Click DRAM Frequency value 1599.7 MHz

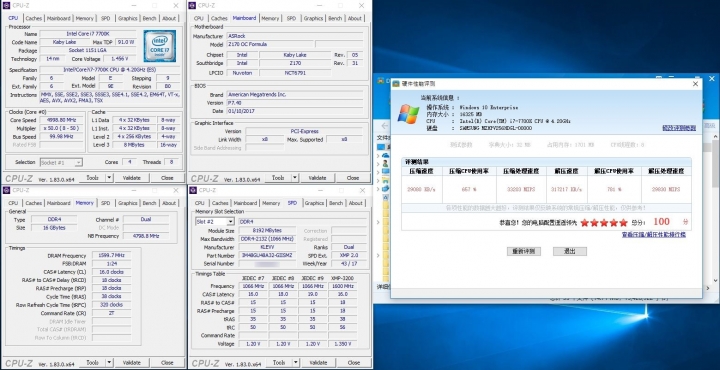(x=111, y=256)
